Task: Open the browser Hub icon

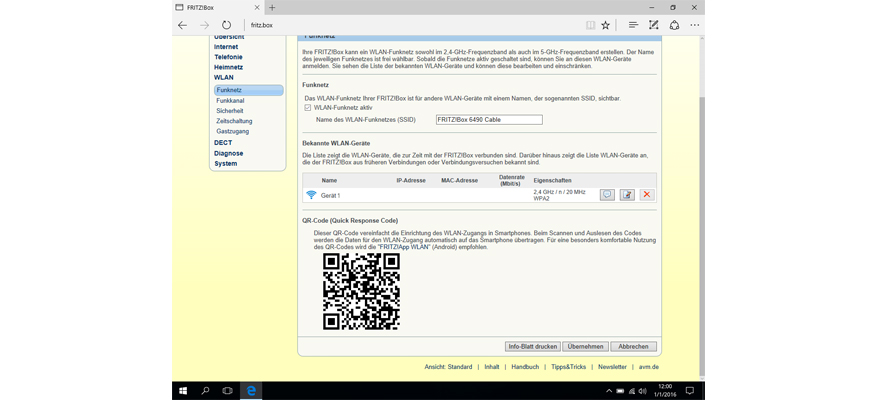Action: [x=633, y=25]
